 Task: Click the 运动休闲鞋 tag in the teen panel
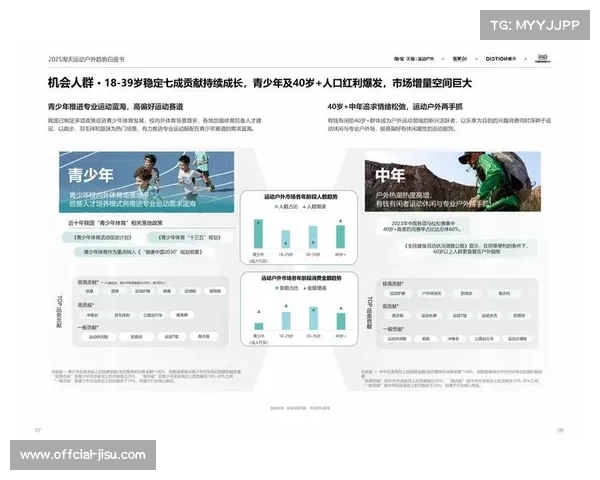(98, 337)
